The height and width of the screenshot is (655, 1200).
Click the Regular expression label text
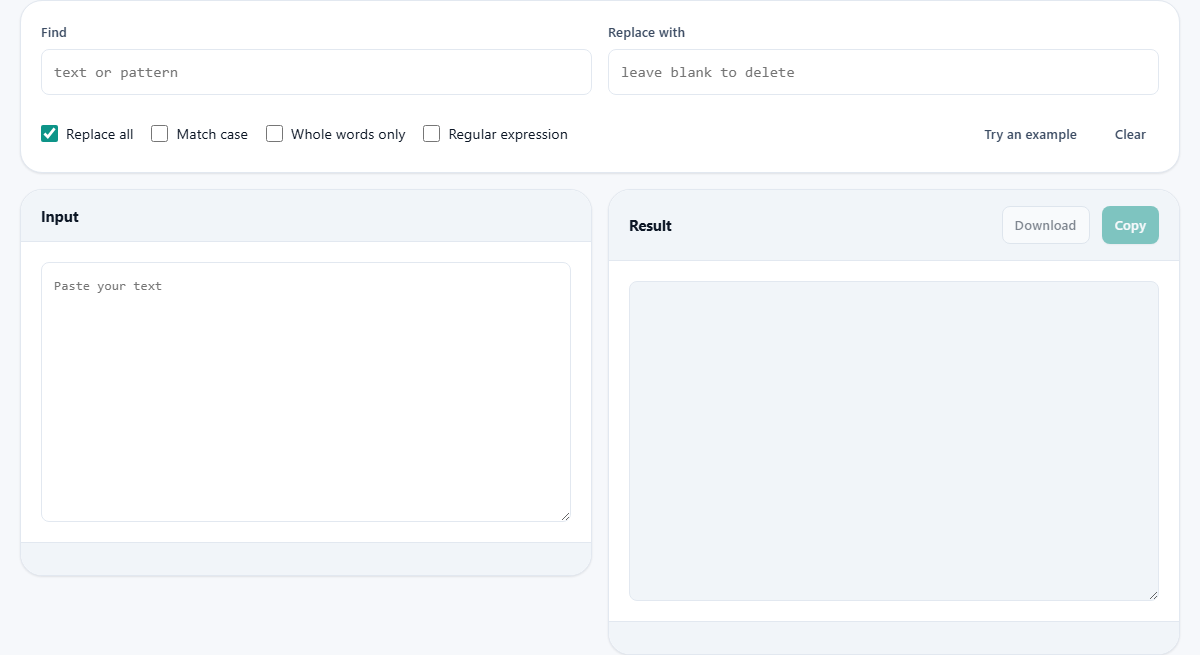(508, 134)
